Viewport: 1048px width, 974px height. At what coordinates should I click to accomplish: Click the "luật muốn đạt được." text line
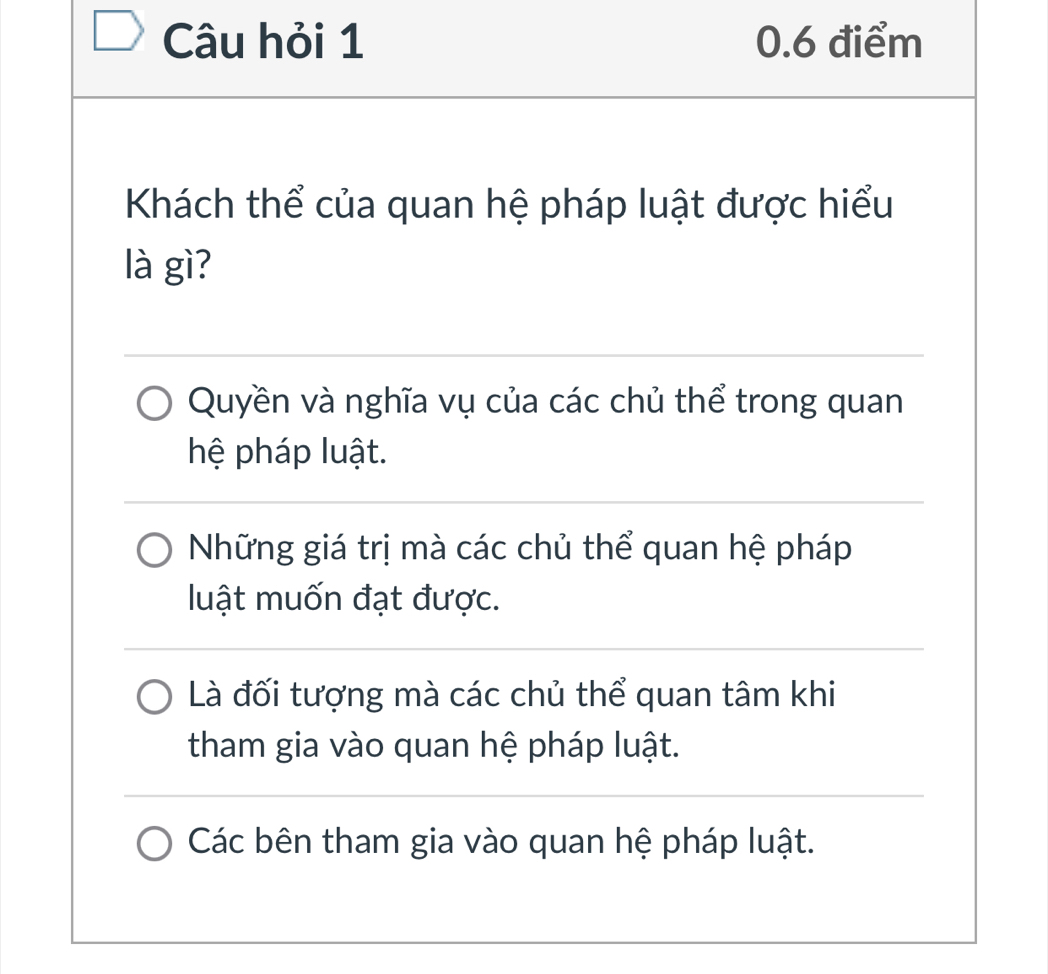click(342, 598)
